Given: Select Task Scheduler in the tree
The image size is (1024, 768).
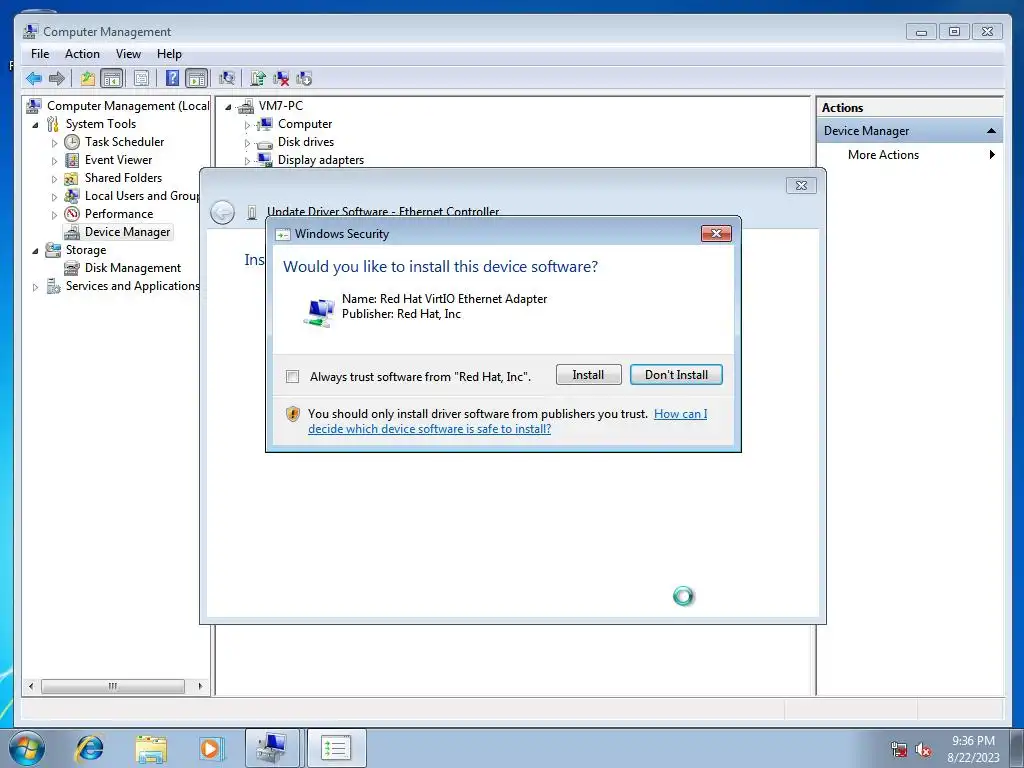Looking at the screenshot, I should point(124,142).
